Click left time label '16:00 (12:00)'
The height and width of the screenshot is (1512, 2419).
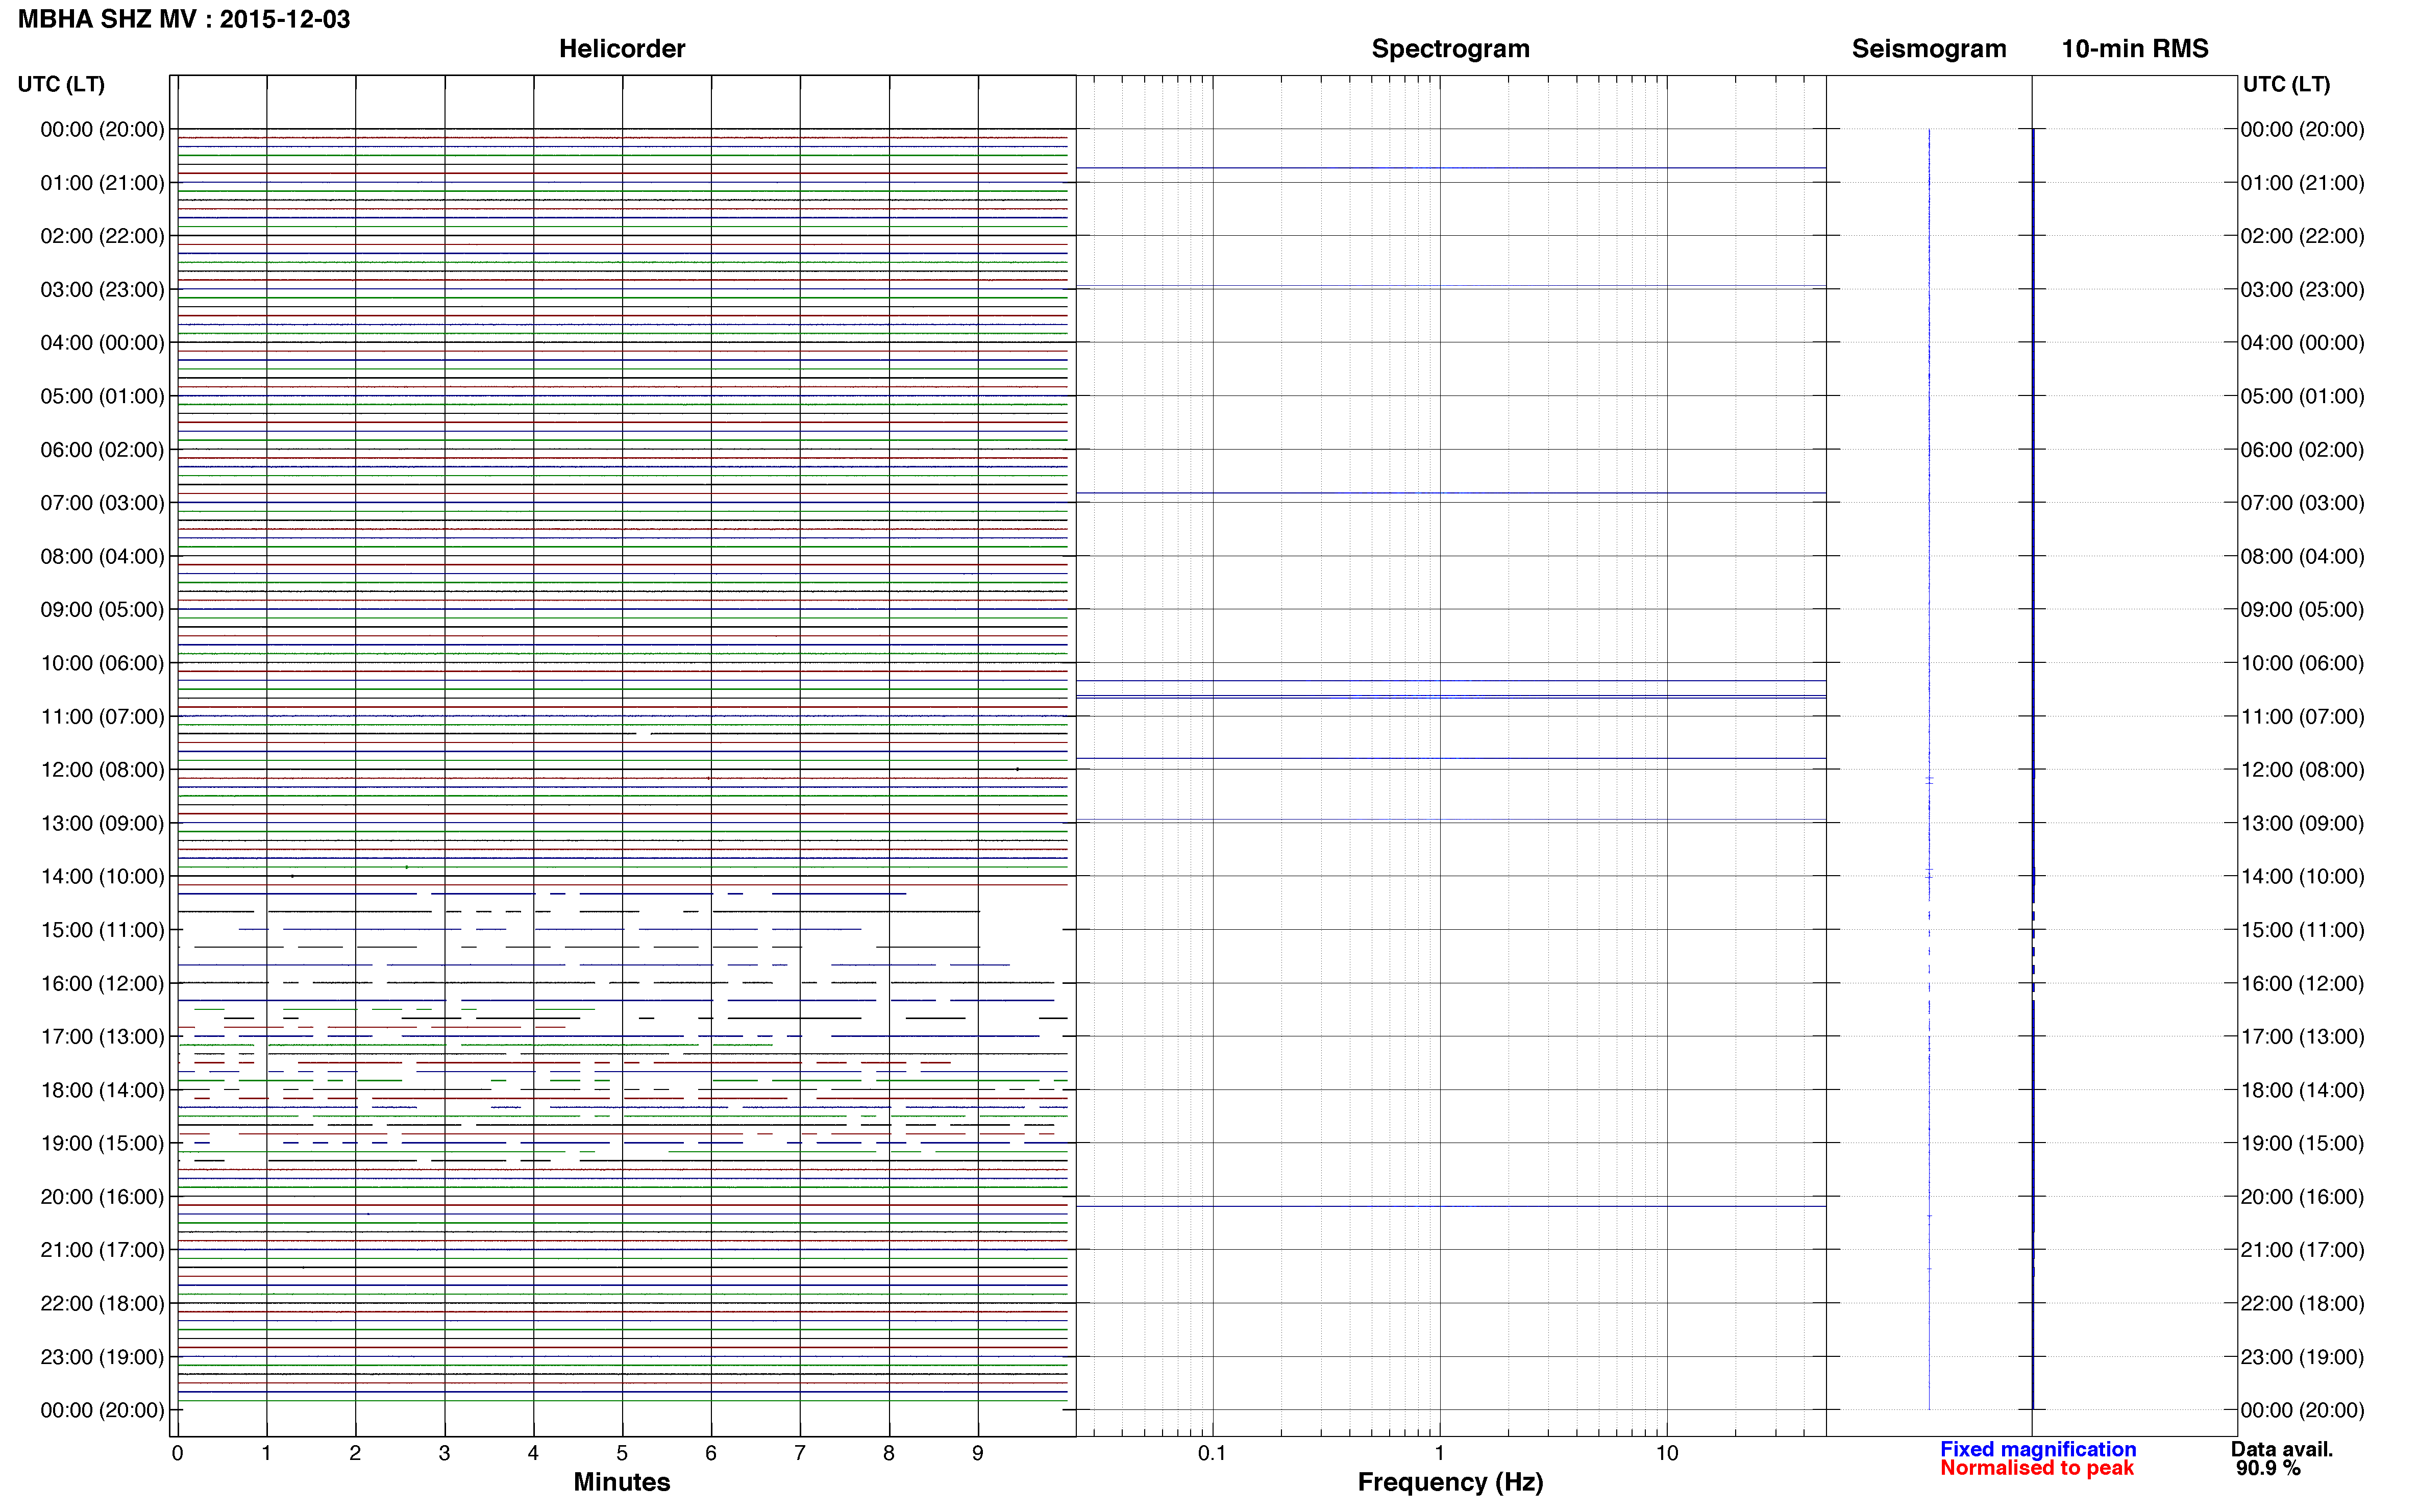(x=103, y=984)
